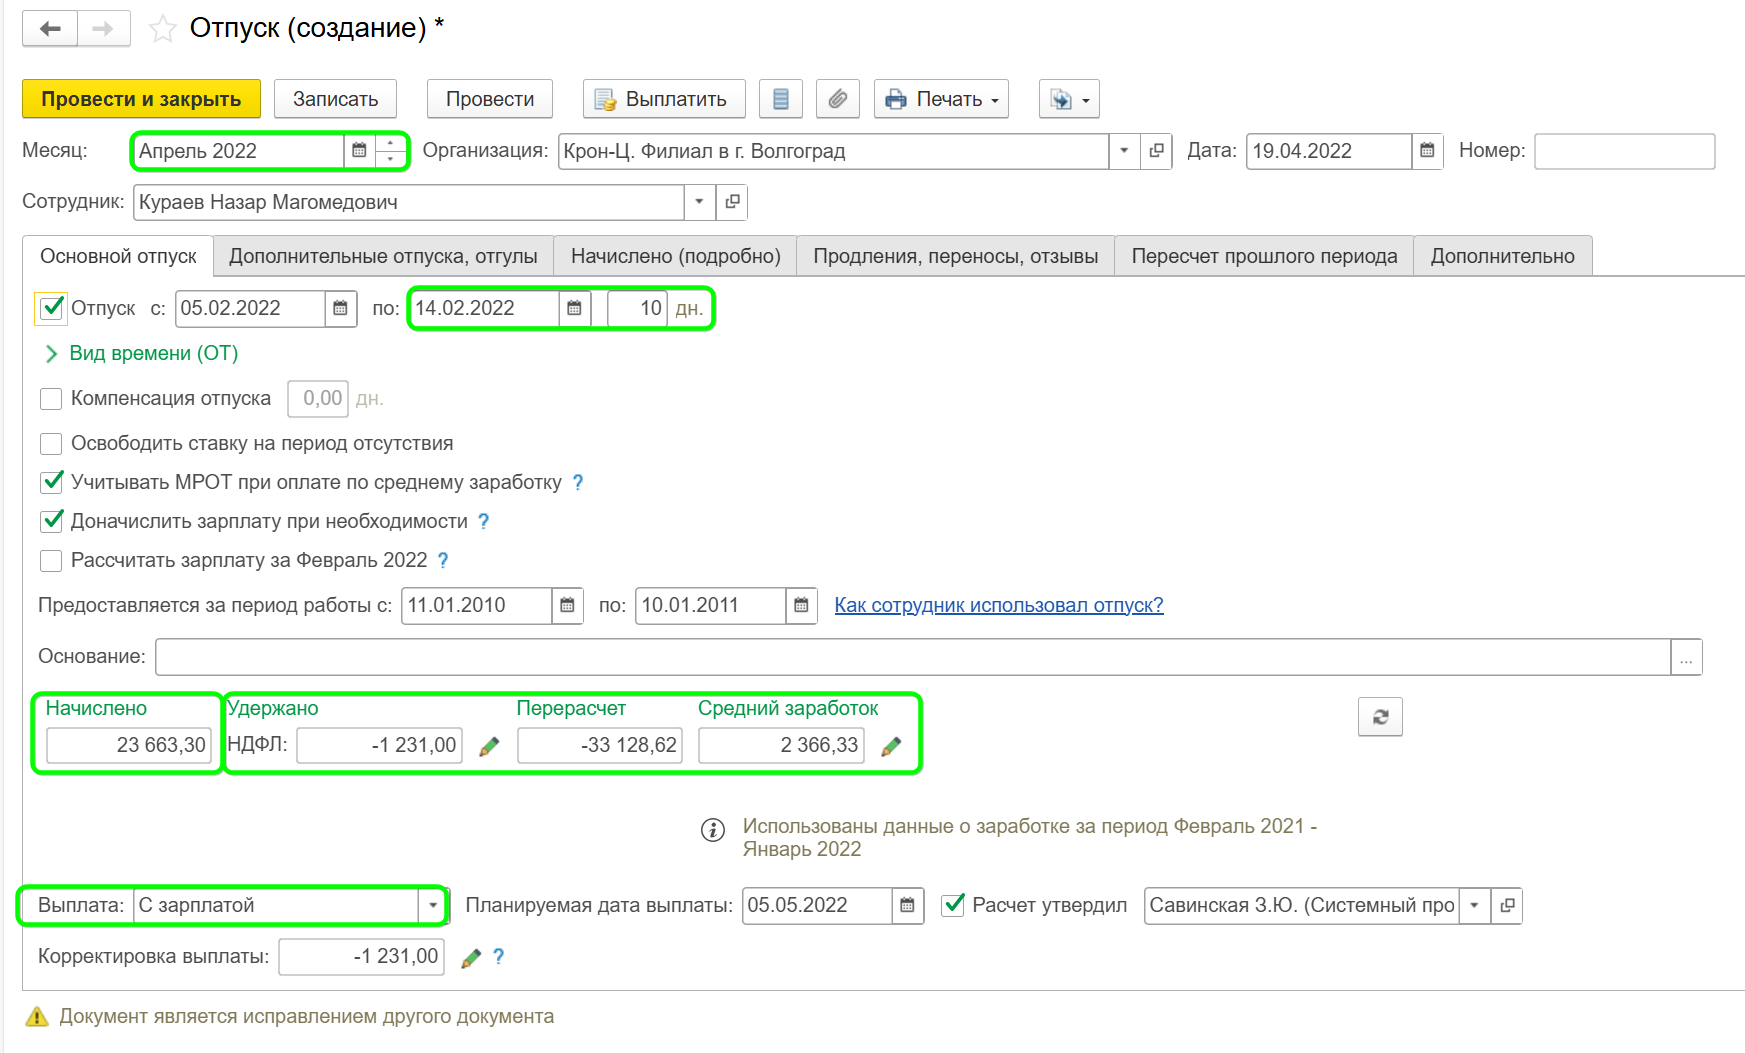Image resolution: width=1745 pixels, height=1053 pixels.
Task: Click the paperclip attachments icon
Action: 838,99
